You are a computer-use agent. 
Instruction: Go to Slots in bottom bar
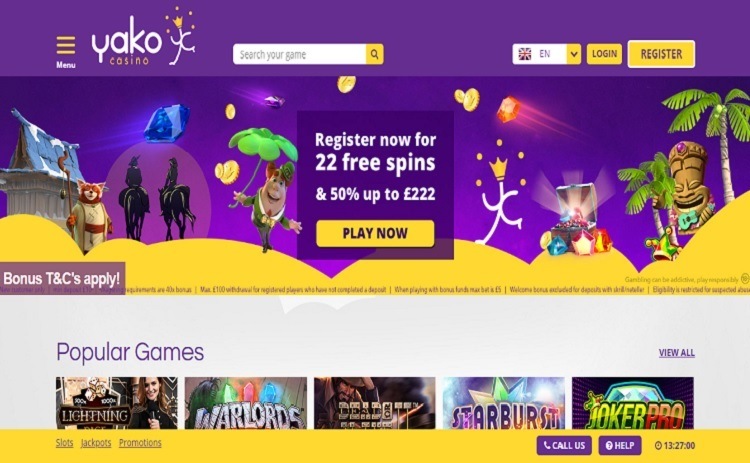[65, 443]
